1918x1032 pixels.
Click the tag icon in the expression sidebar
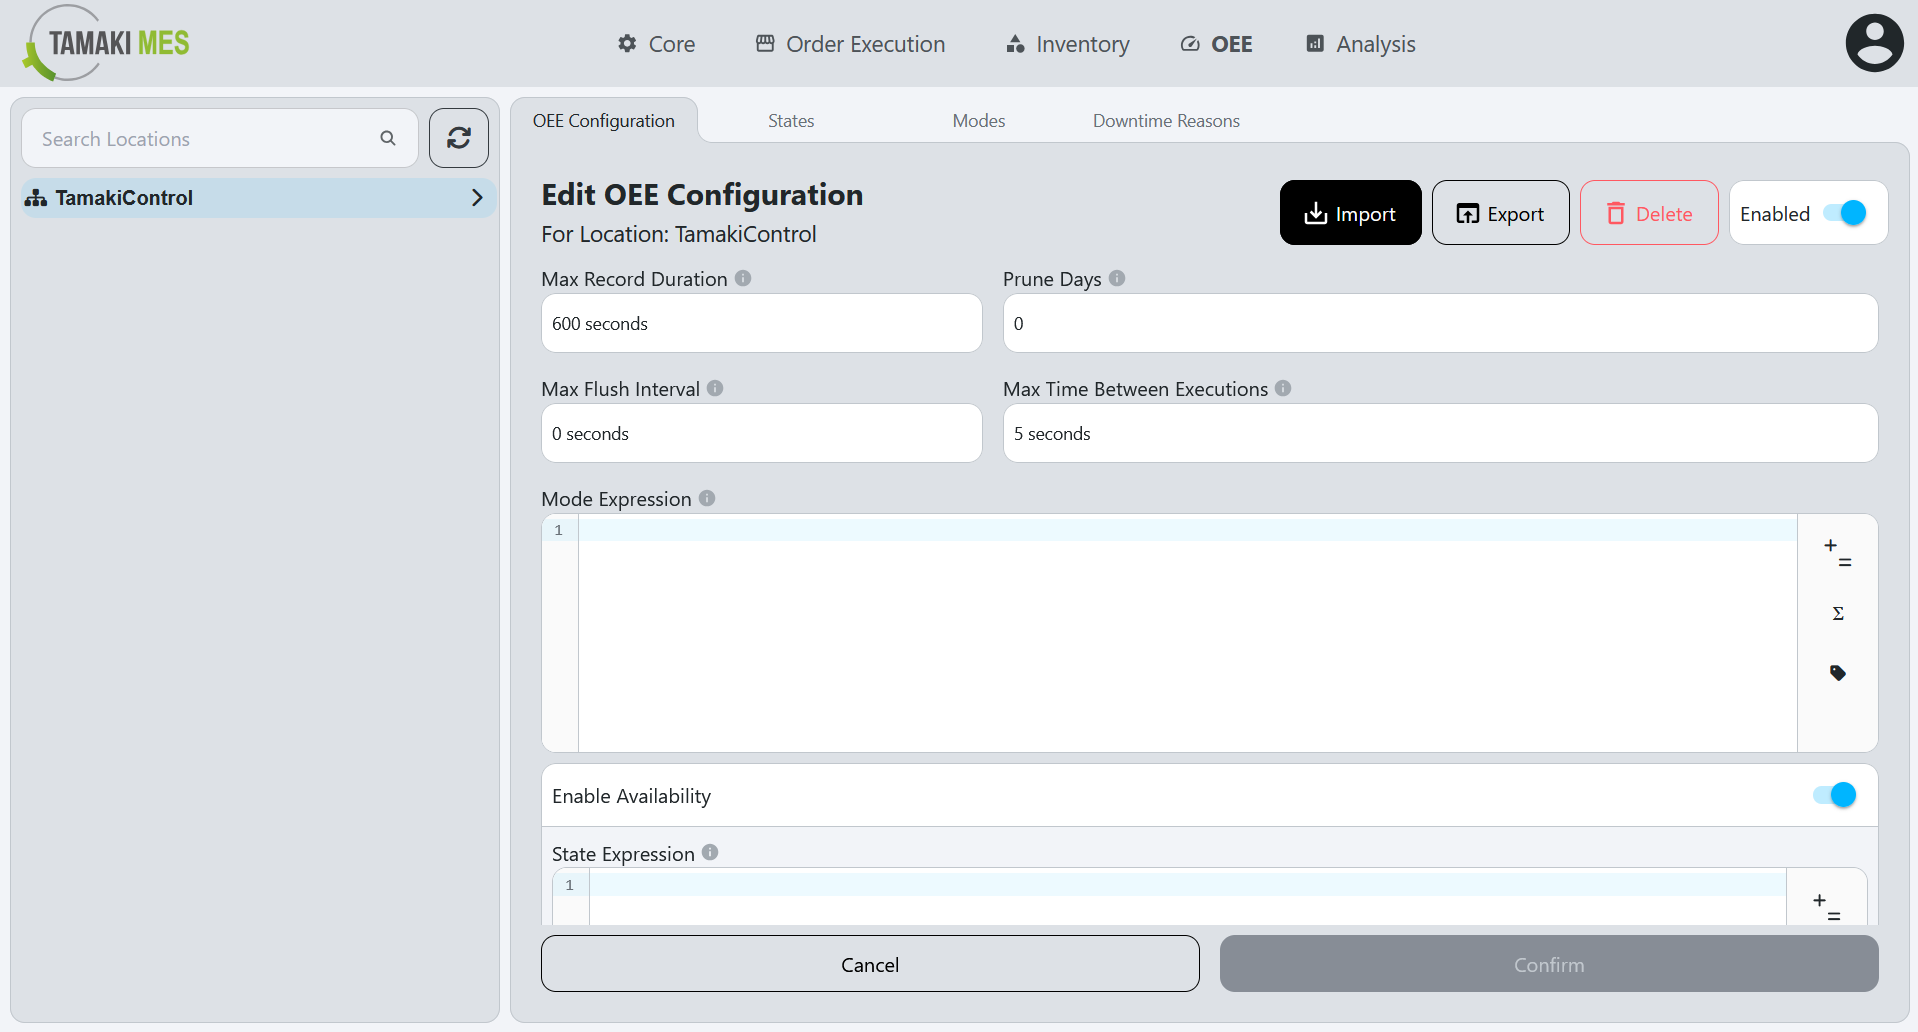[1838, 672]
